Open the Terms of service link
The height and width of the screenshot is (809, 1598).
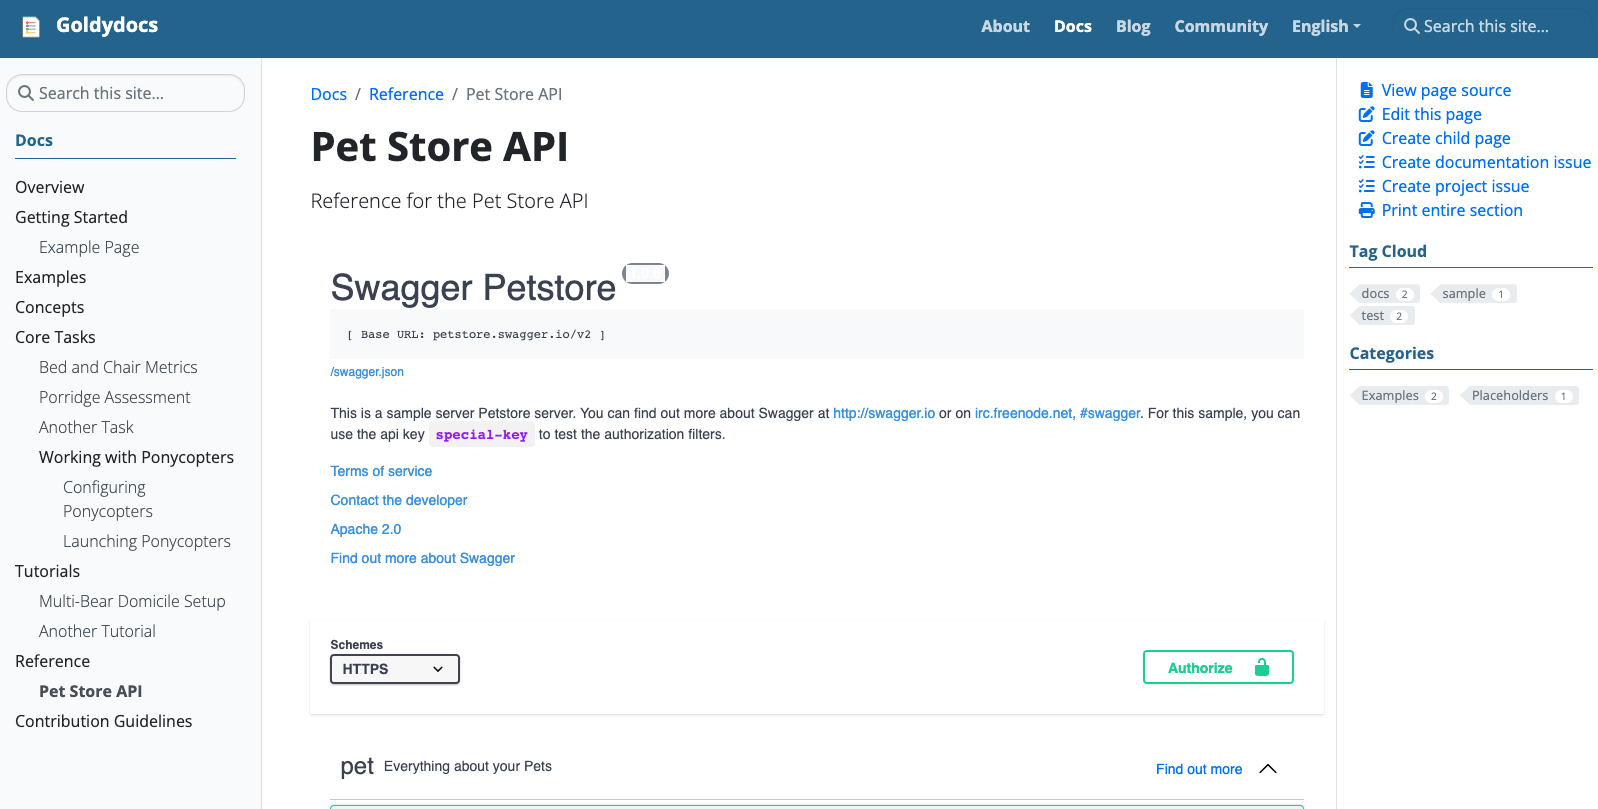381,471
